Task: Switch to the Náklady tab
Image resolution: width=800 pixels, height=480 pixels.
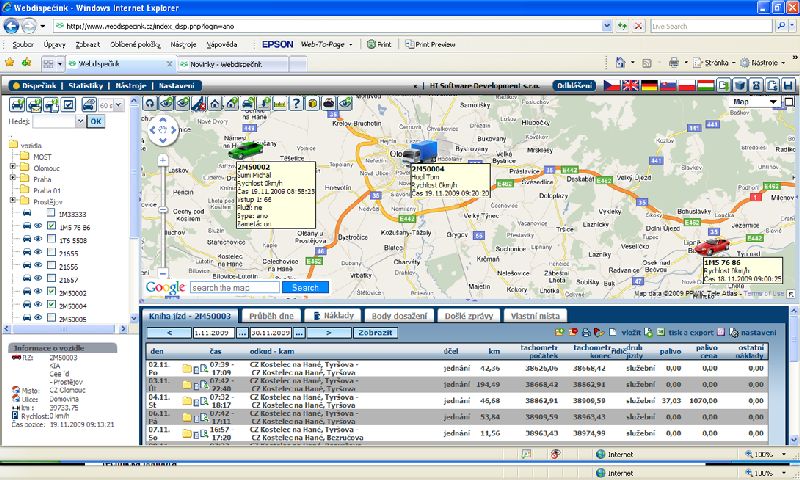Action: click(x=333, y=316)
